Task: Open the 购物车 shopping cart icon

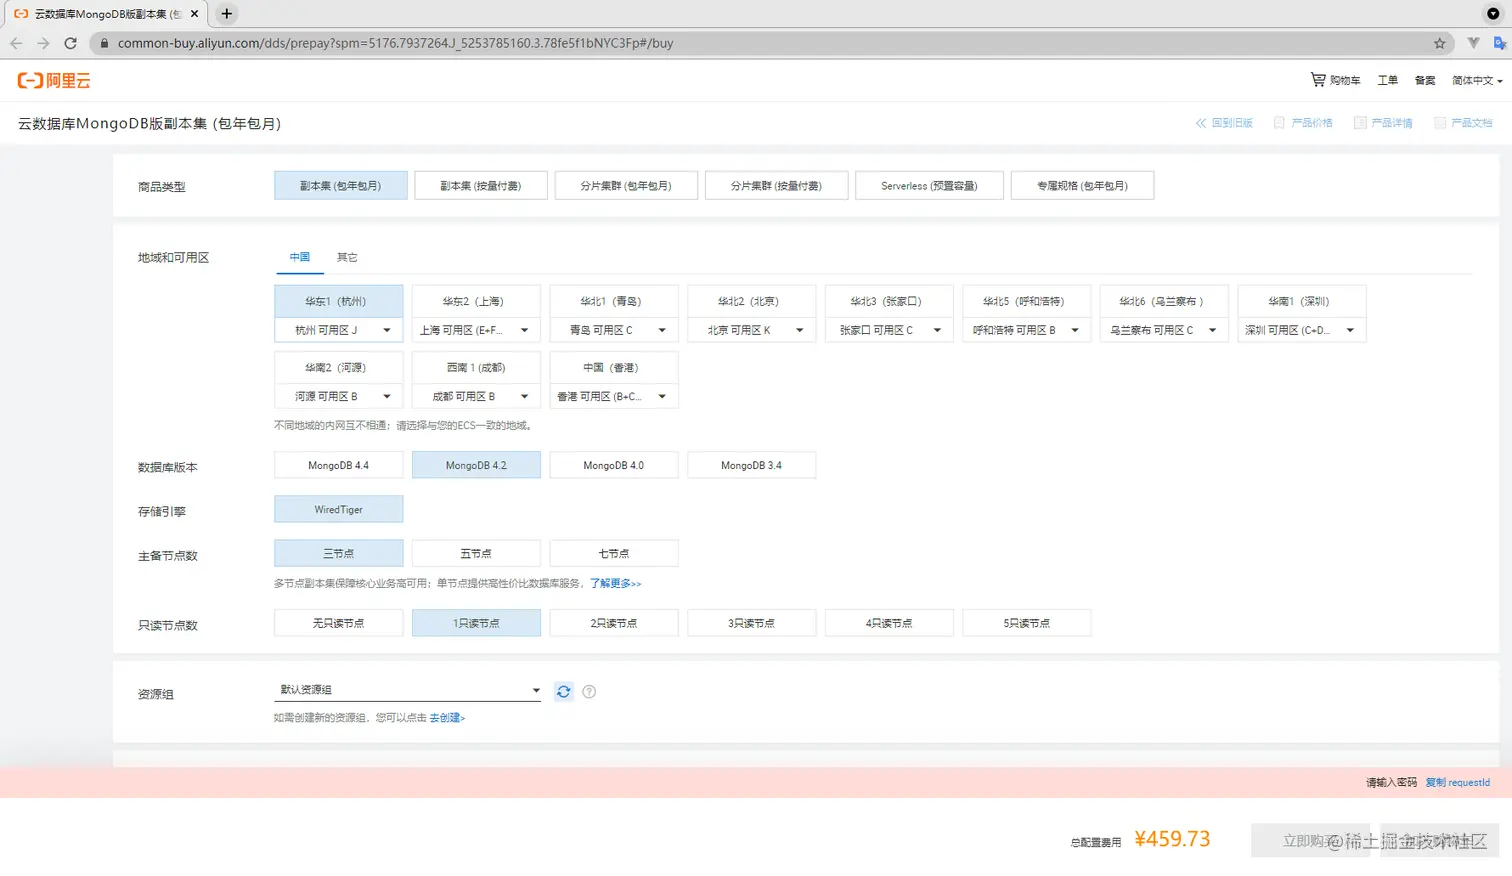Action: [x=1318, y=79]
